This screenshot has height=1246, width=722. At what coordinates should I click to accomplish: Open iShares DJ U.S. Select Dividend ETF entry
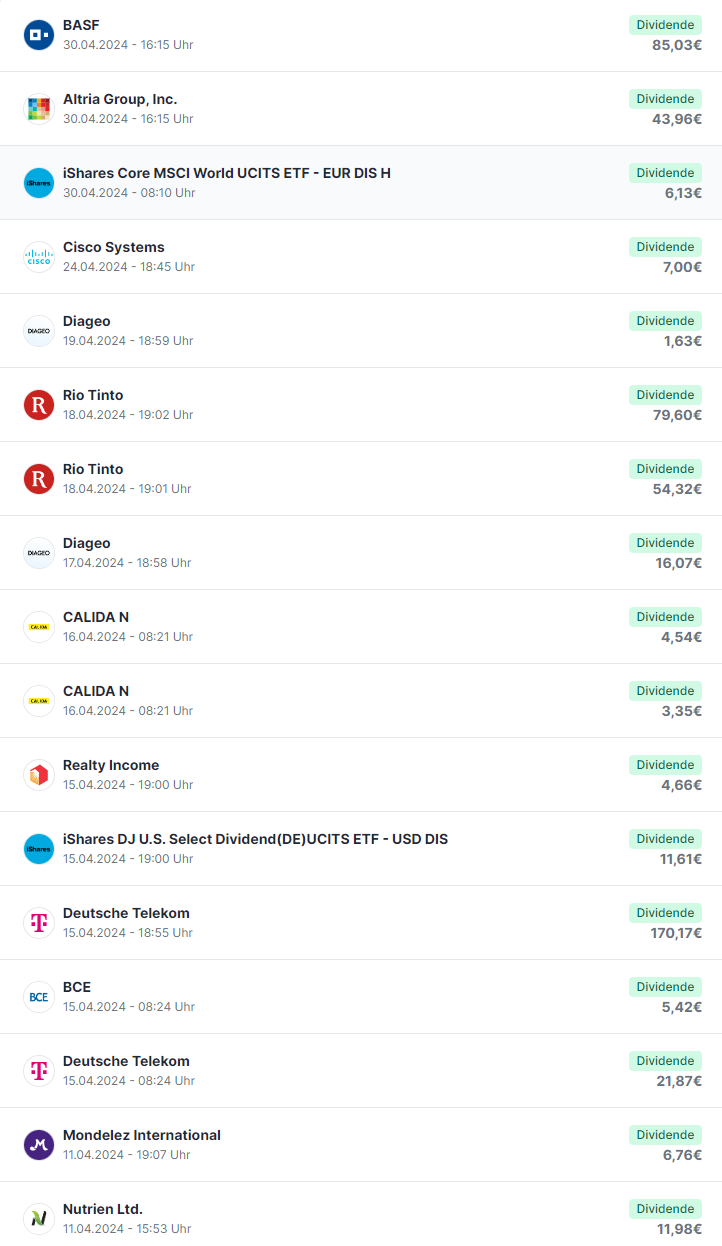(x=361, y=849)
